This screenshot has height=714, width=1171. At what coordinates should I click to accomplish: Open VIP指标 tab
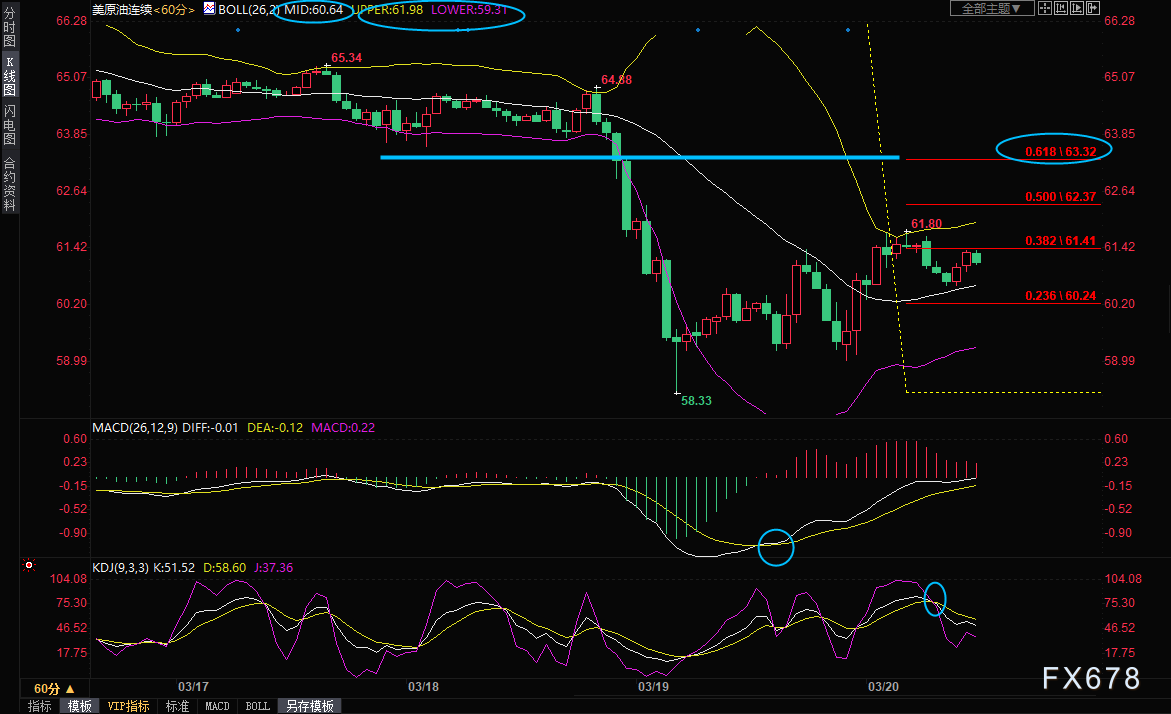click(x=128, y=706)
